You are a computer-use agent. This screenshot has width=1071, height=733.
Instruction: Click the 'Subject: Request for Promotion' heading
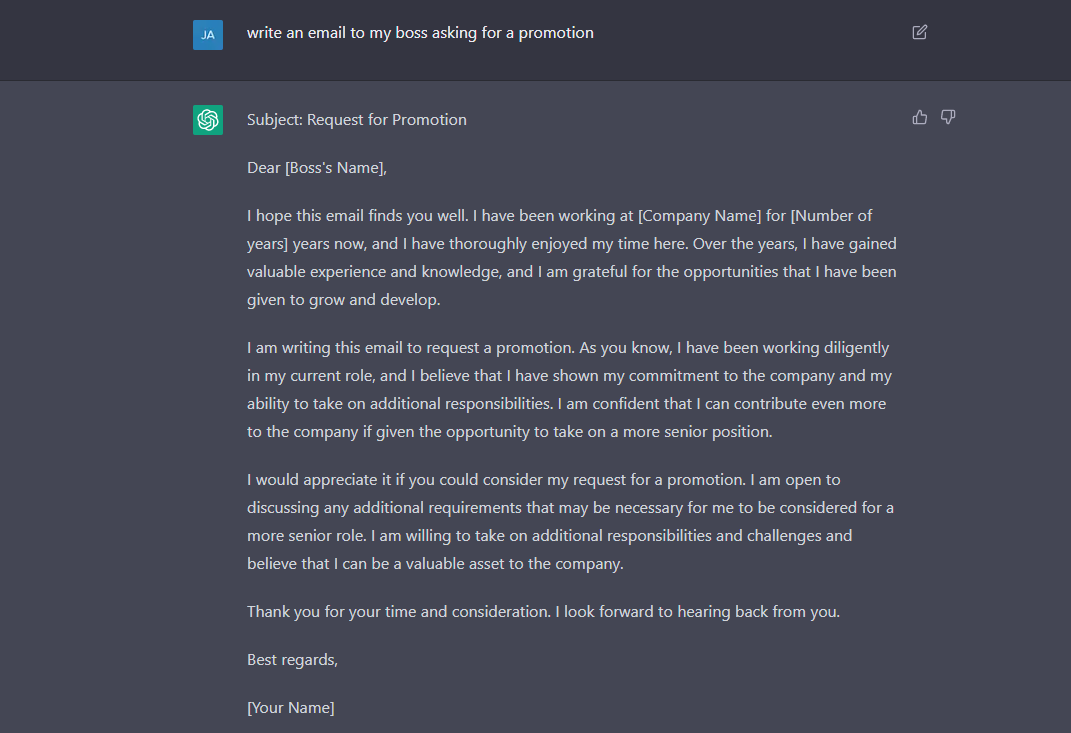coord(356,119)
